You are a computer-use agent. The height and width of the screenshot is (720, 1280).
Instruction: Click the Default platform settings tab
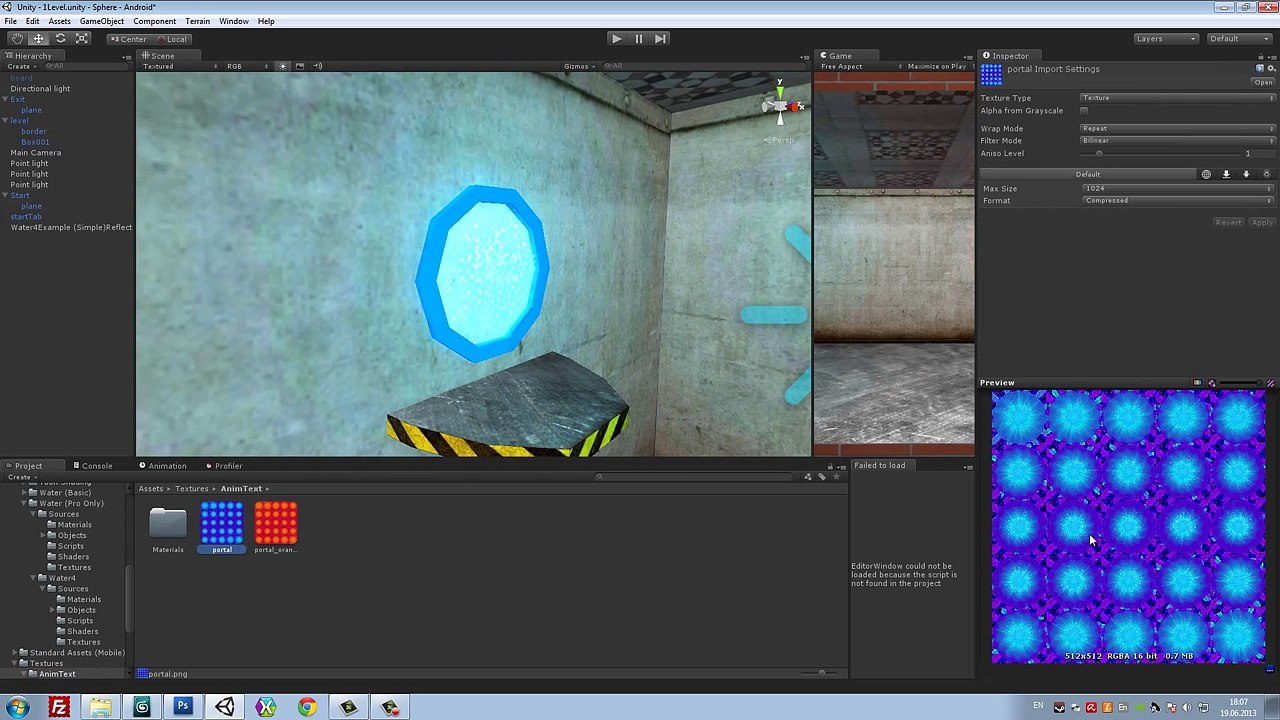coord(1088,174)
